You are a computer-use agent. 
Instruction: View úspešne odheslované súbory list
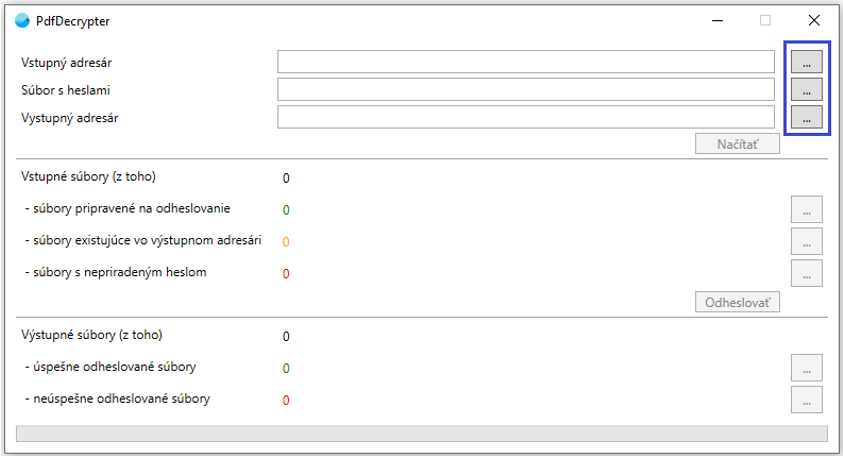(806, 368)
